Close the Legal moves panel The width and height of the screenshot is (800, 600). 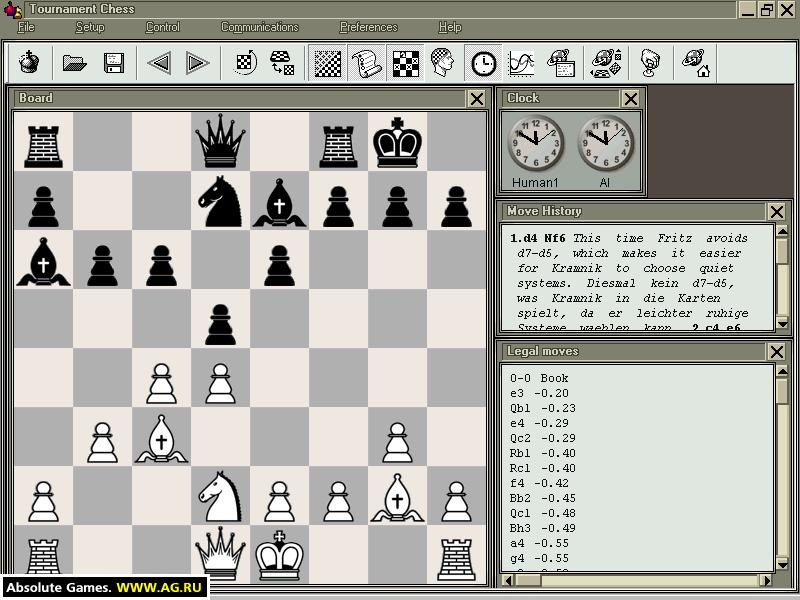point(777,352)
